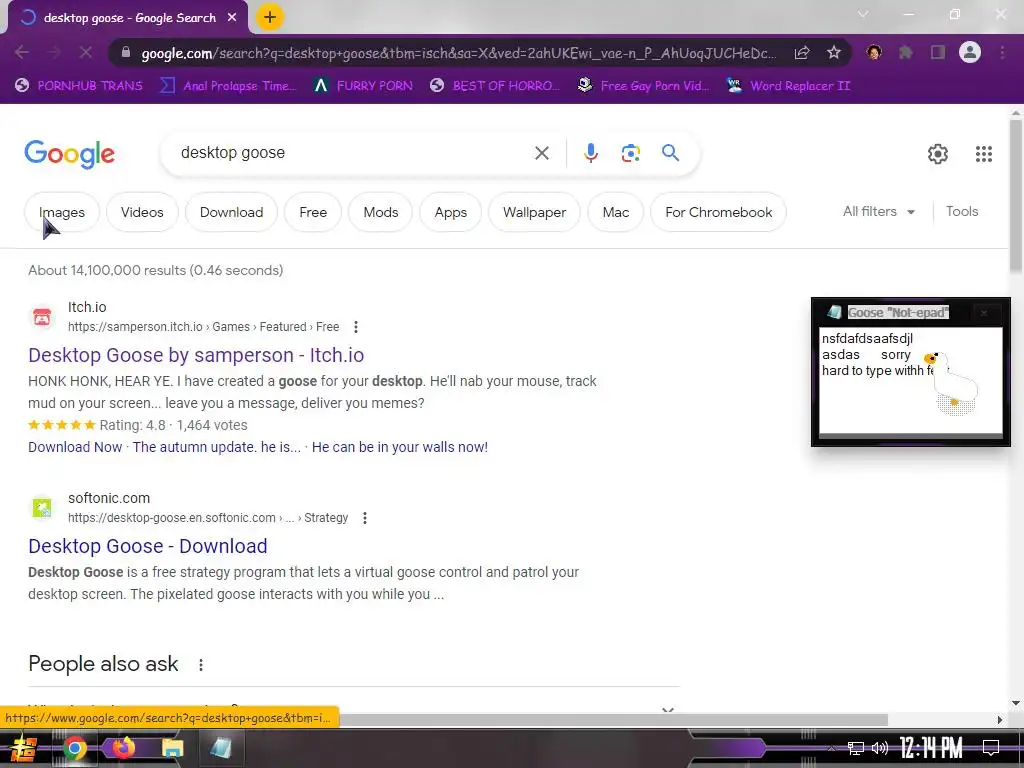Click the Goose Not-epad text area
This screenshot has height=768, width=1024.
pos(910,380)
